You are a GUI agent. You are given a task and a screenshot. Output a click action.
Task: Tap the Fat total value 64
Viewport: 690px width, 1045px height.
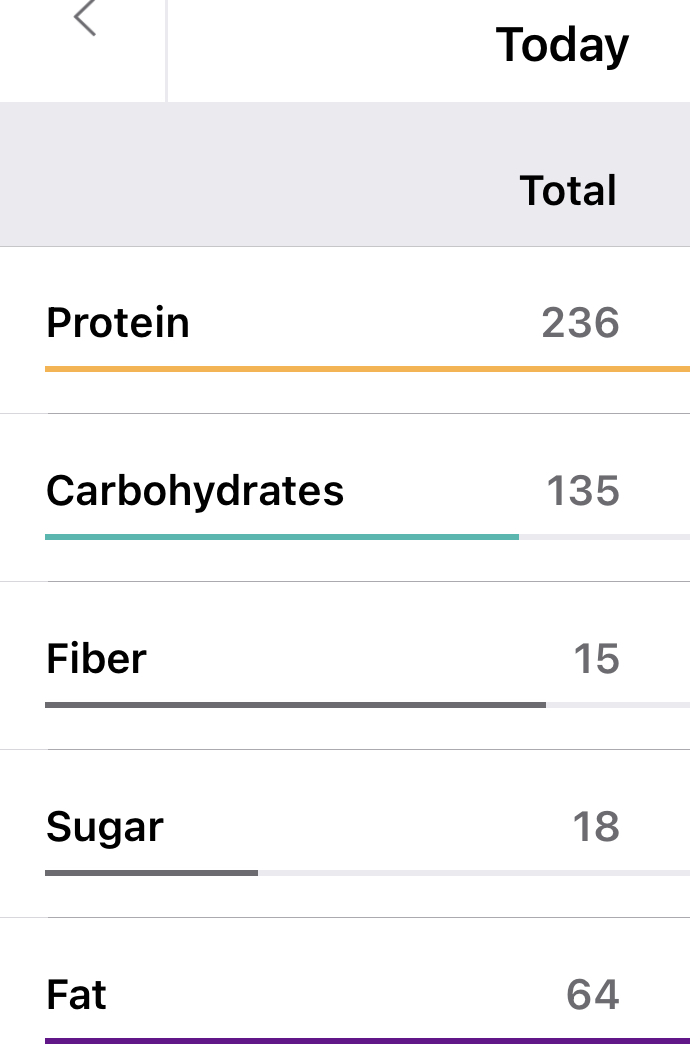click(x=593, y=995)
